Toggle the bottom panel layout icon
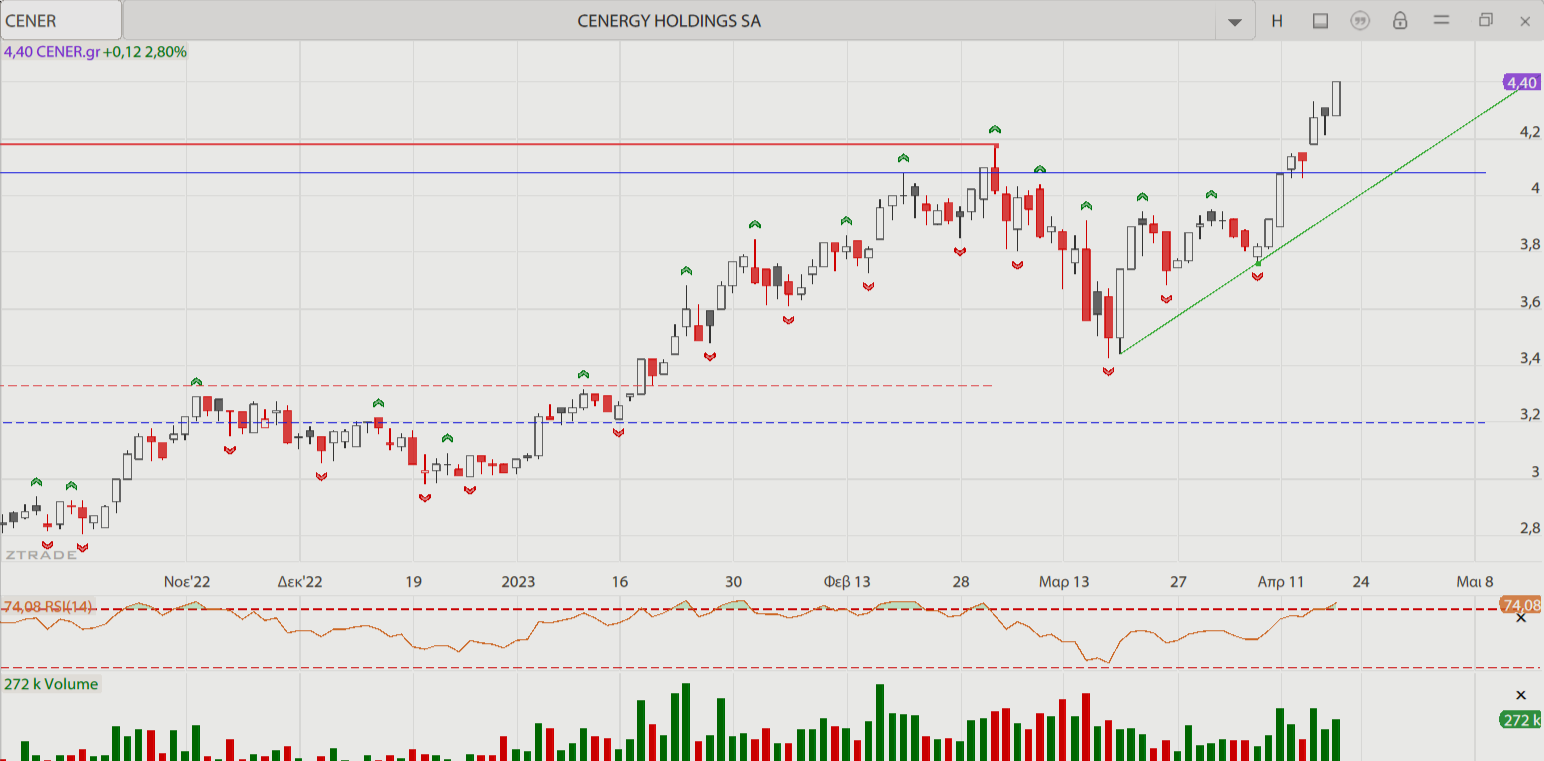The width and height of the screenshot is (1544, 761). 1320,21
